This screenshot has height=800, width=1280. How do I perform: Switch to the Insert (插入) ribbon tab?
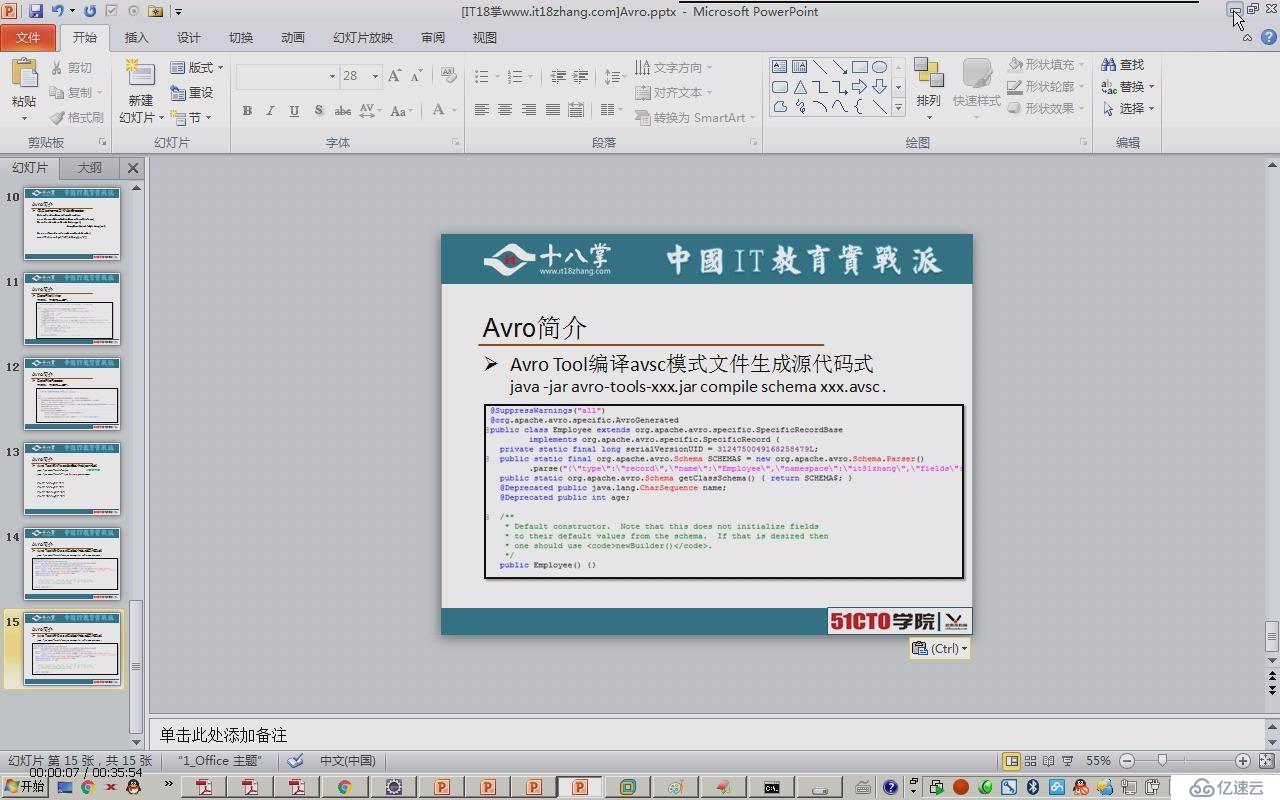(136, 37)
